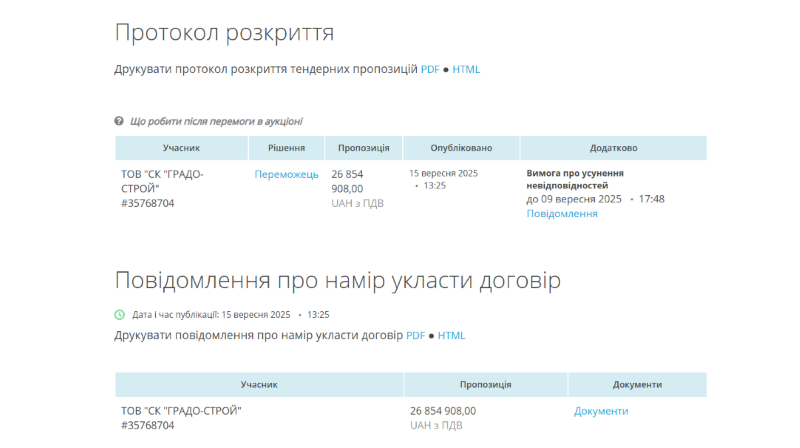800x448 pixels.
Task: Click the Опубліковано column header
Action: (461, 148)
